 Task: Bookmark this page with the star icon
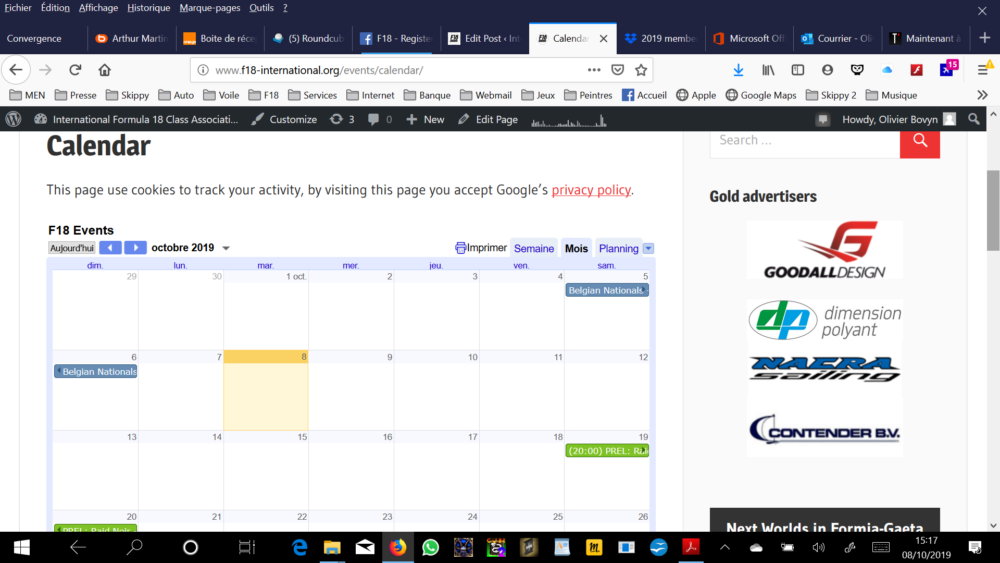click(x=641, y=70)
